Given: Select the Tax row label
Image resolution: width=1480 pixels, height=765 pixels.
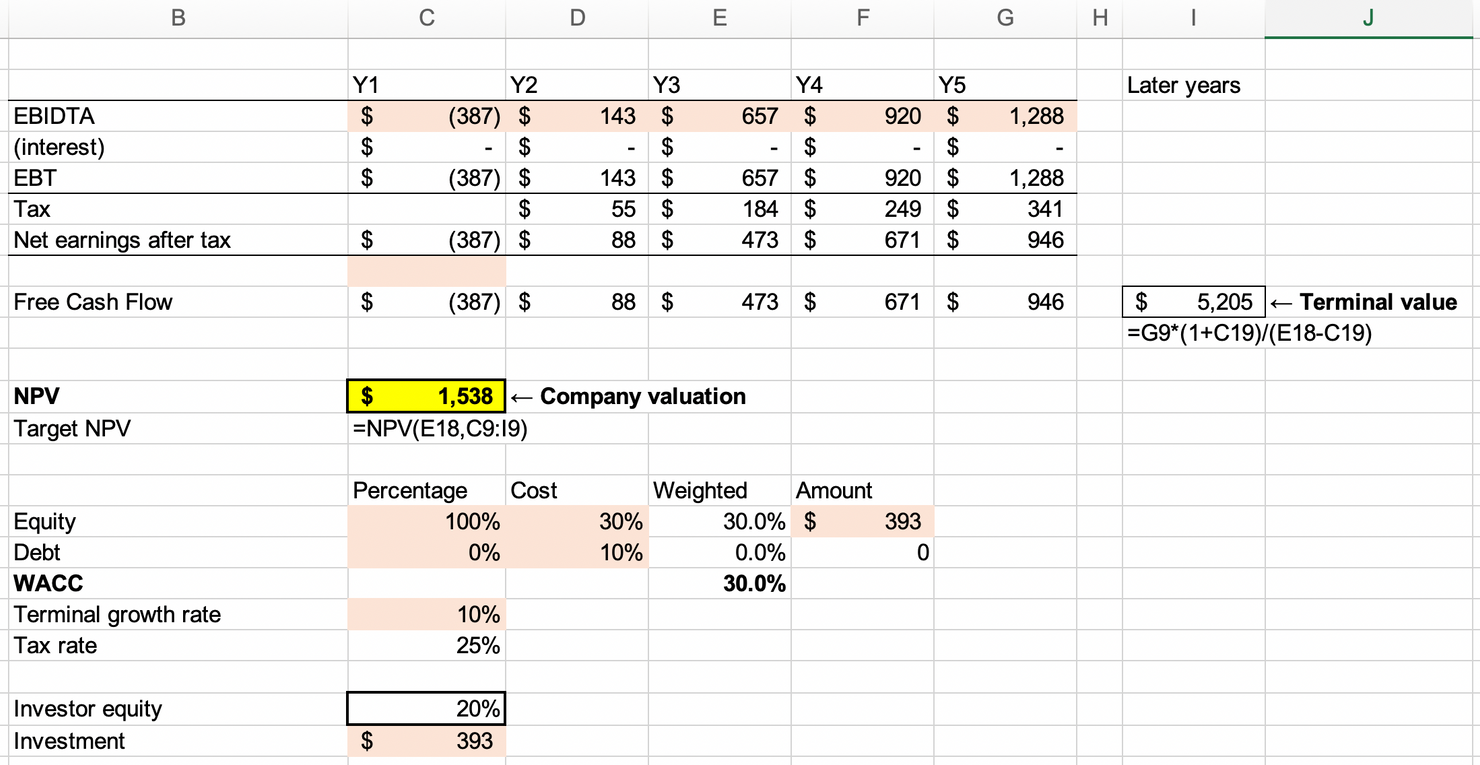Looking at the screenshot, I should click(32, 209).
